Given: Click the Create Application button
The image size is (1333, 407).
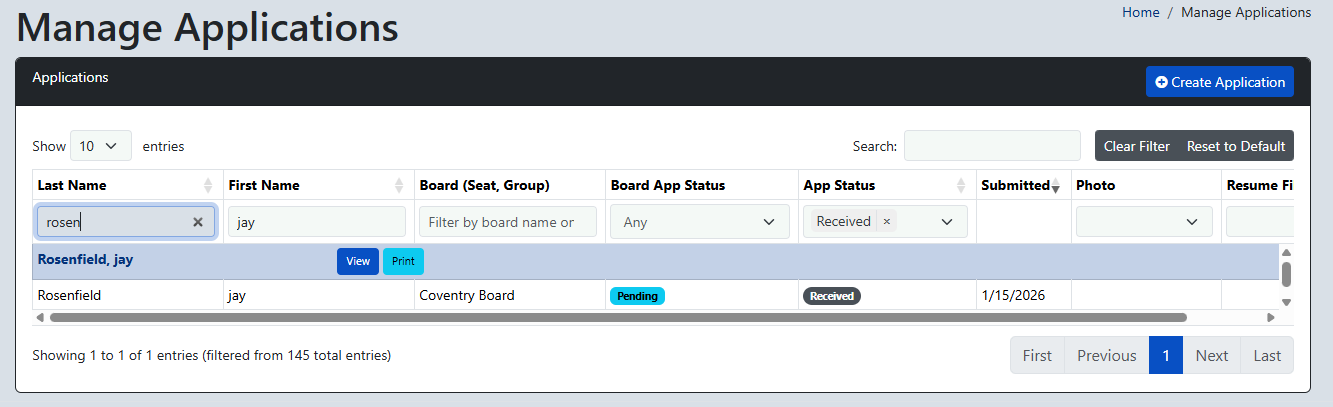Looking at the screenshot, I should point(1220,82).
